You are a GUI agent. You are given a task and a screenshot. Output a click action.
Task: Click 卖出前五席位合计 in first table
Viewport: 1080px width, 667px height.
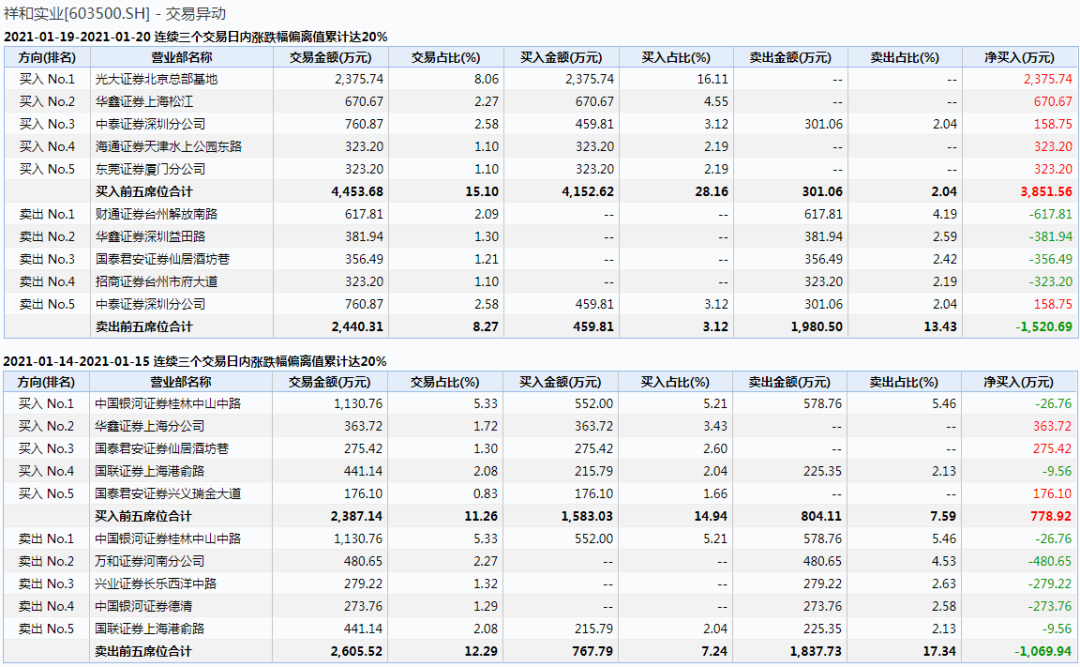[144, 327]
